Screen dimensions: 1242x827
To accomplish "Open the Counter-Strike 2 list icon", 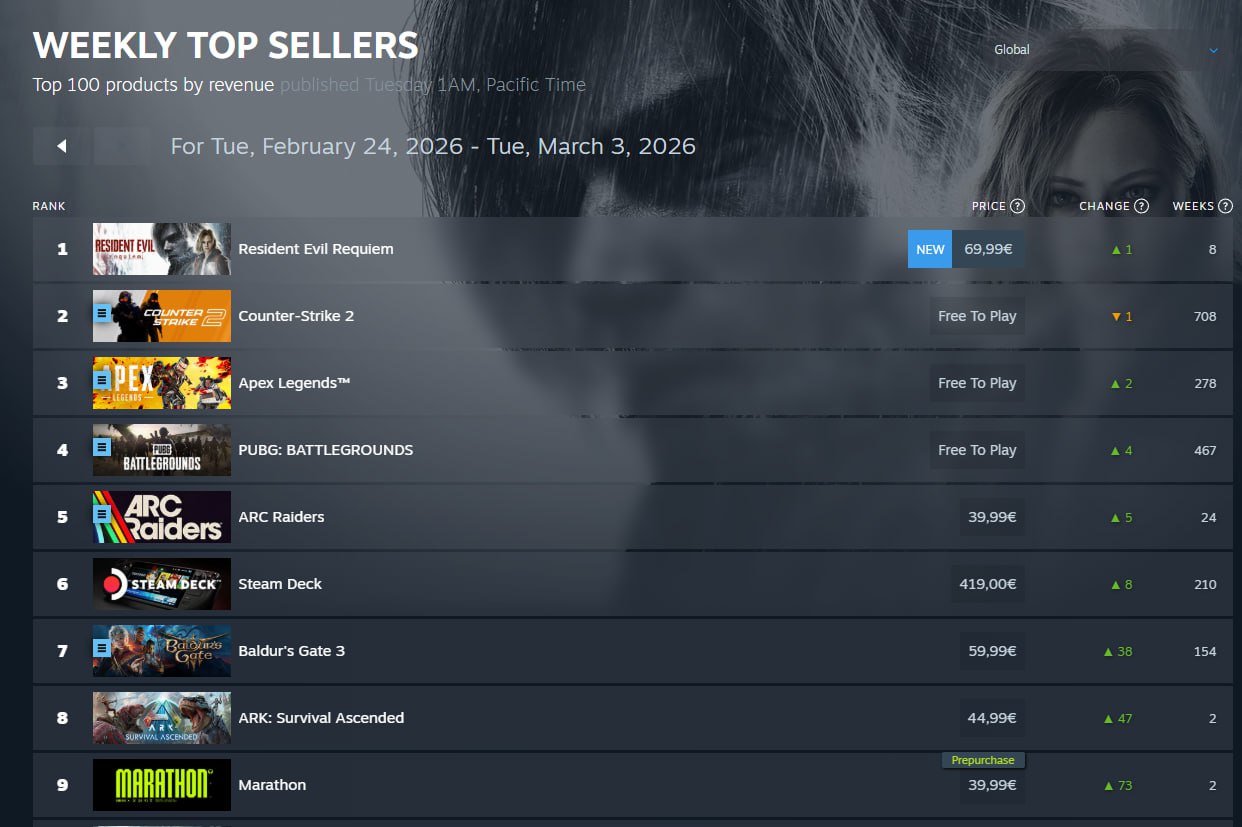I will [101, 313].
